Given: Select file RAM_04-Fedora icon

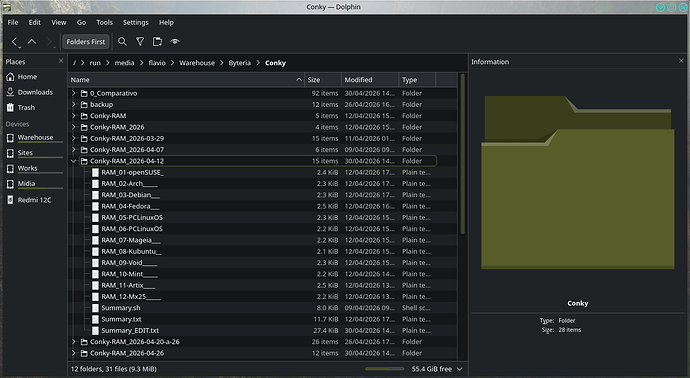Looking at the screenshot, I should [x=95, y=206].
